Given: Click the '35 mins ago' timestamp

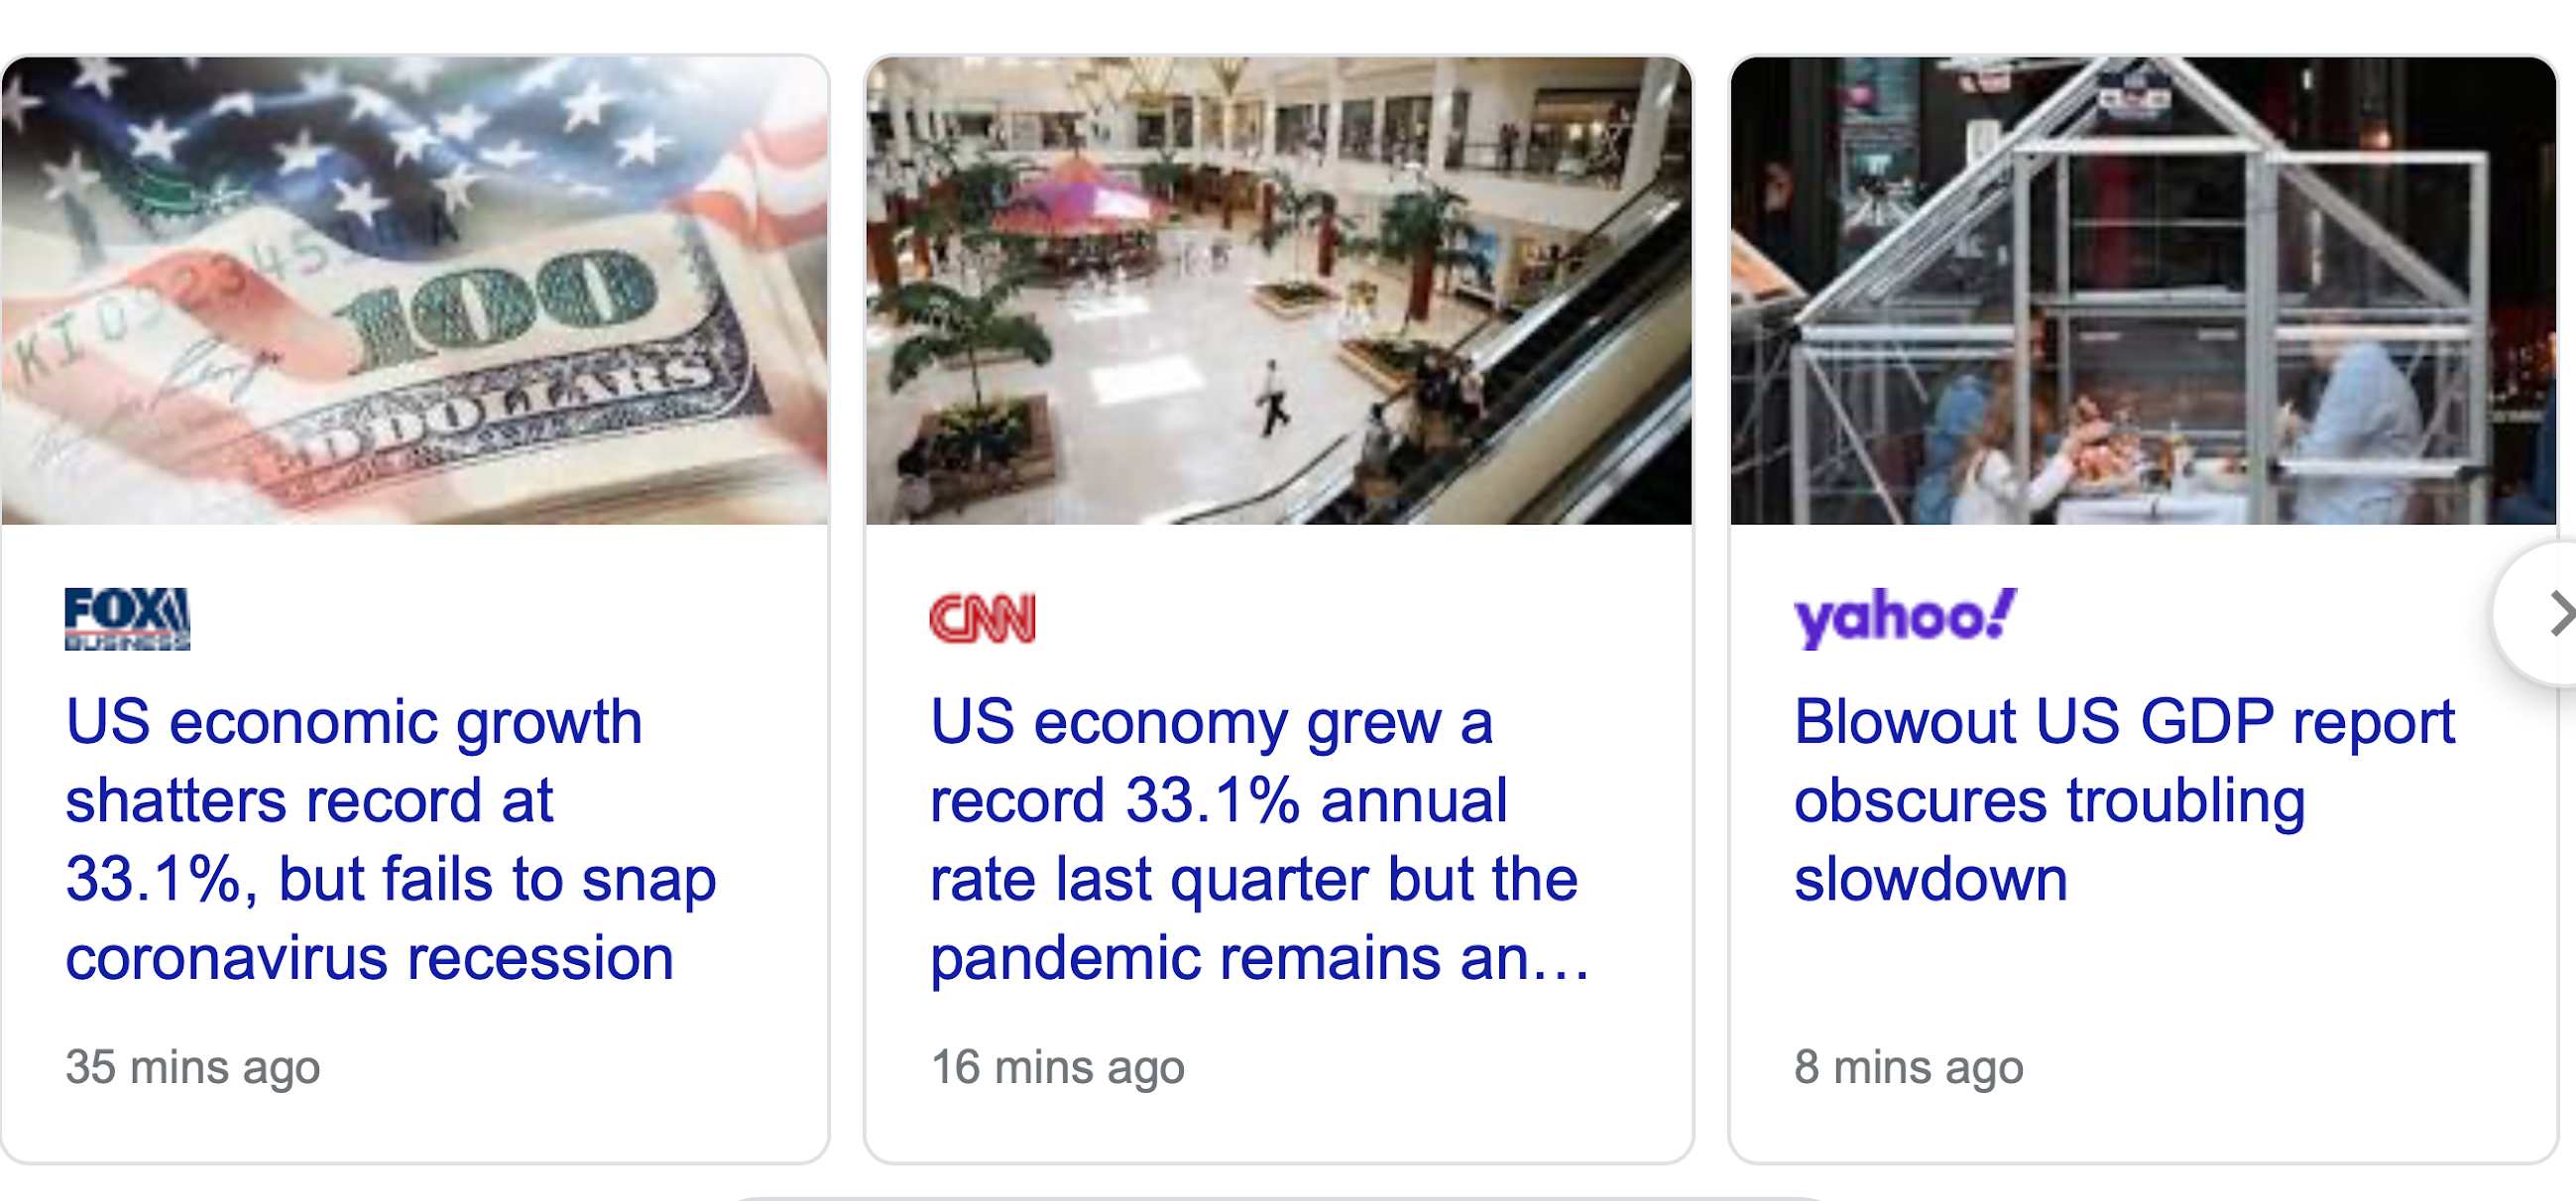Looking at the screenshot, I should [193, 1067].
